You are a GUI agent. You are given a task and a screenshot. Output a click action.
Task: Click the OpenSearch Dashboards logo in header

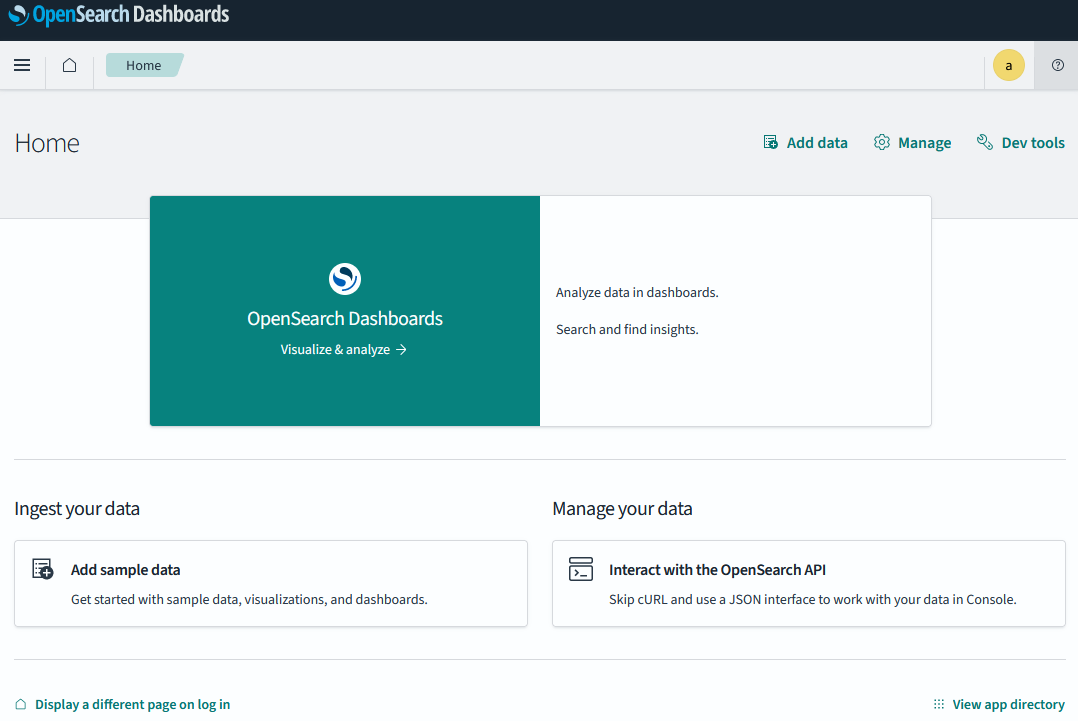coord(119,14)
